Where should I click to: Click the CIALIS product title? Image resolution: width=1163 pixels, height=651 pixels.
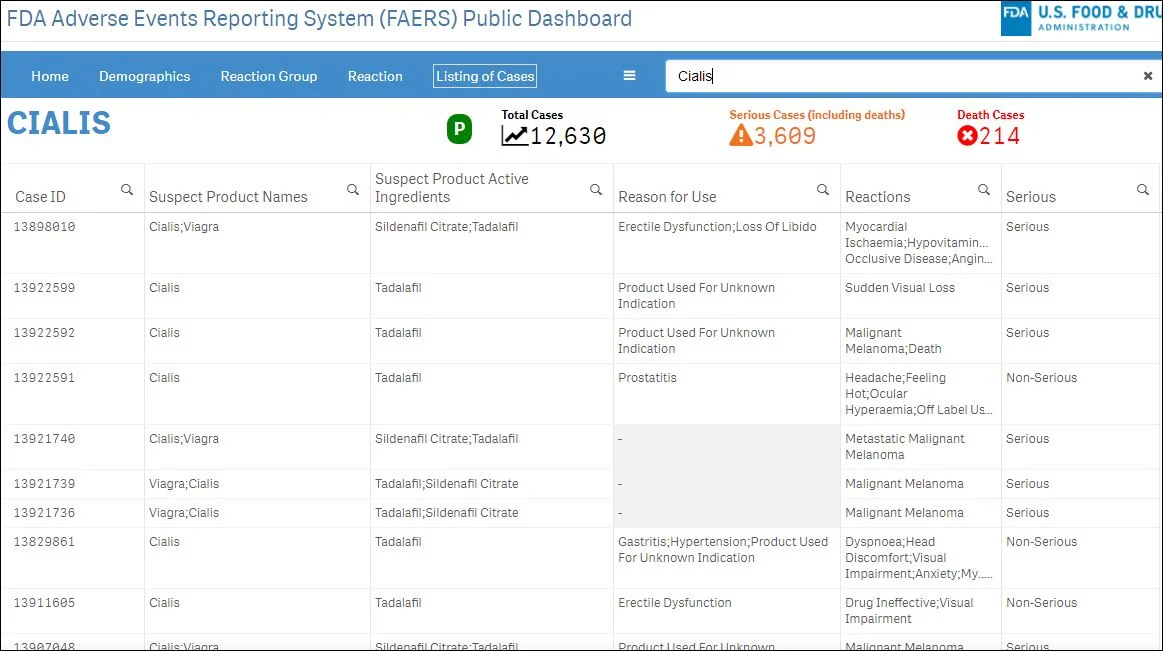[x=59, y=123]
